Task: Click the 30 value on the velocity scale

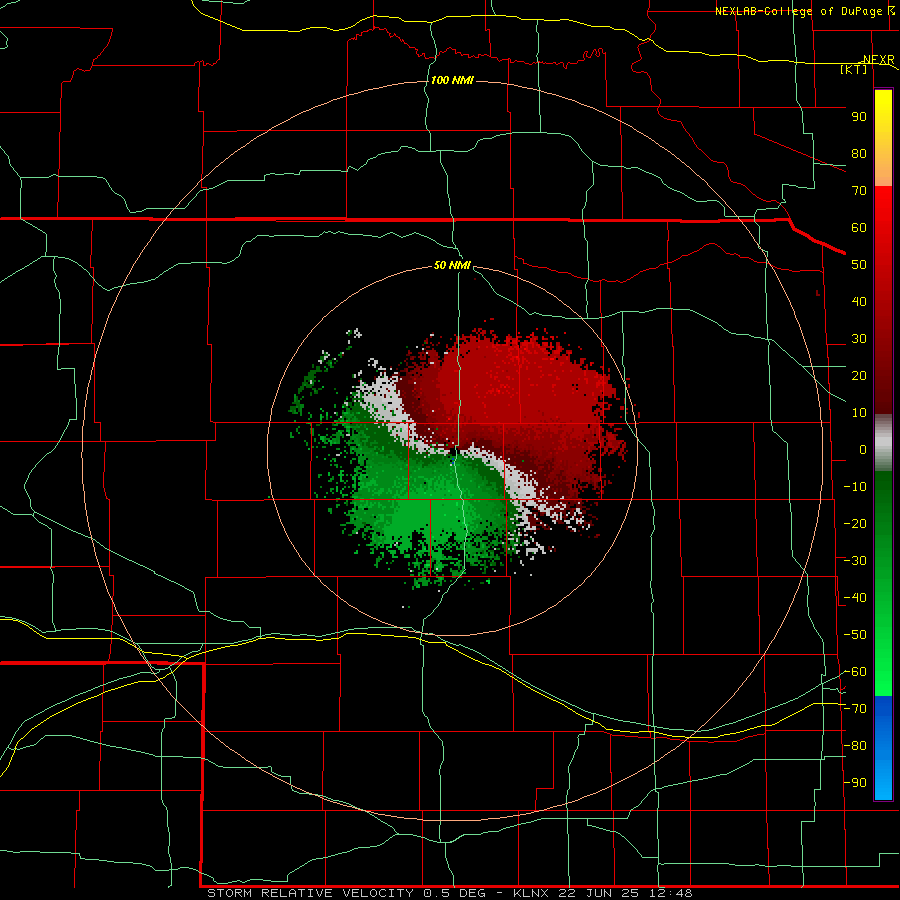Action: coord(859,339)
